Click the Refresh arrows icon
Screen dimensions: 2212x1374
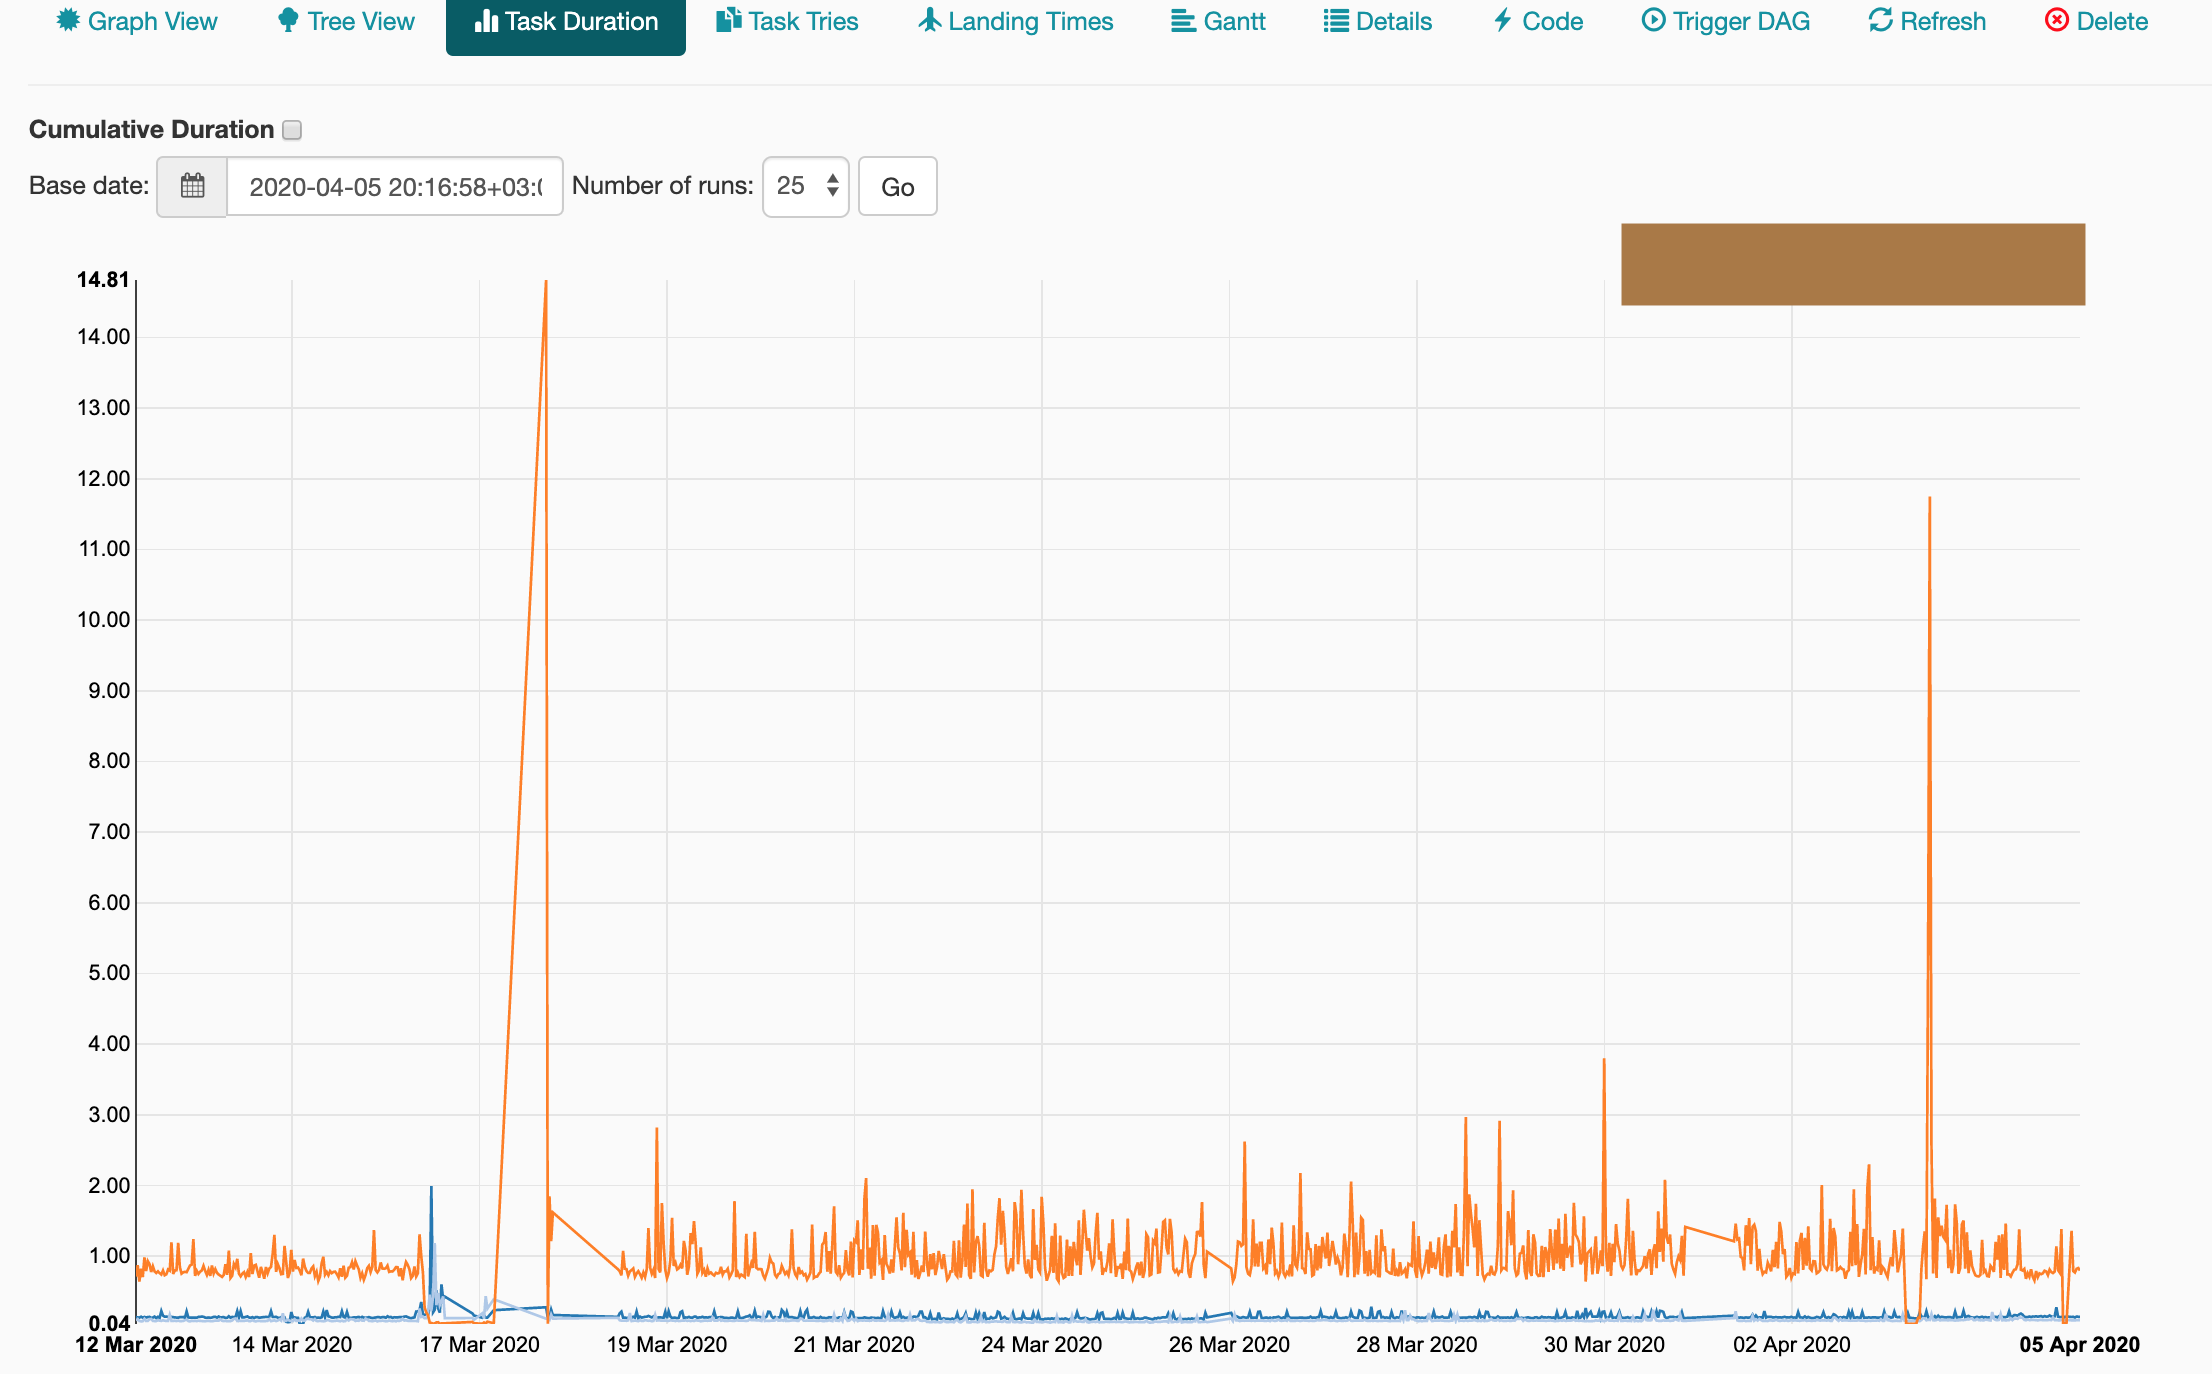tap(1881, 20)
